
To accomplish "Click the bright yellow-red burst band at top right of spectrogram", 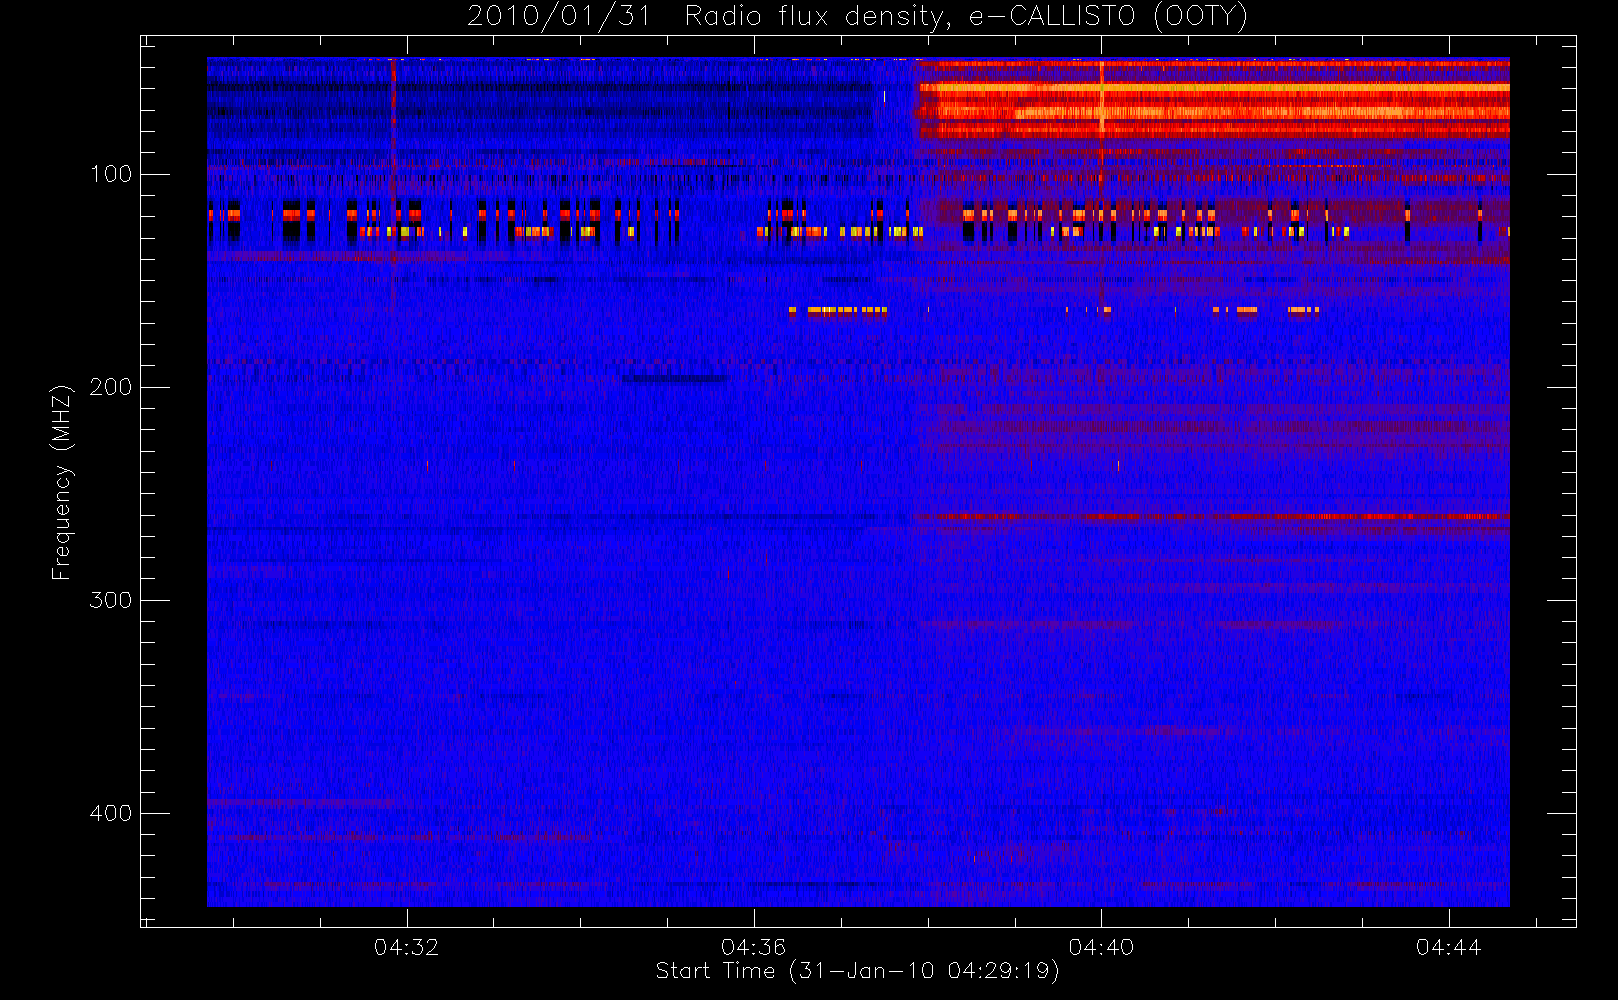I will pyautogui.click(x=1212, y=98).
